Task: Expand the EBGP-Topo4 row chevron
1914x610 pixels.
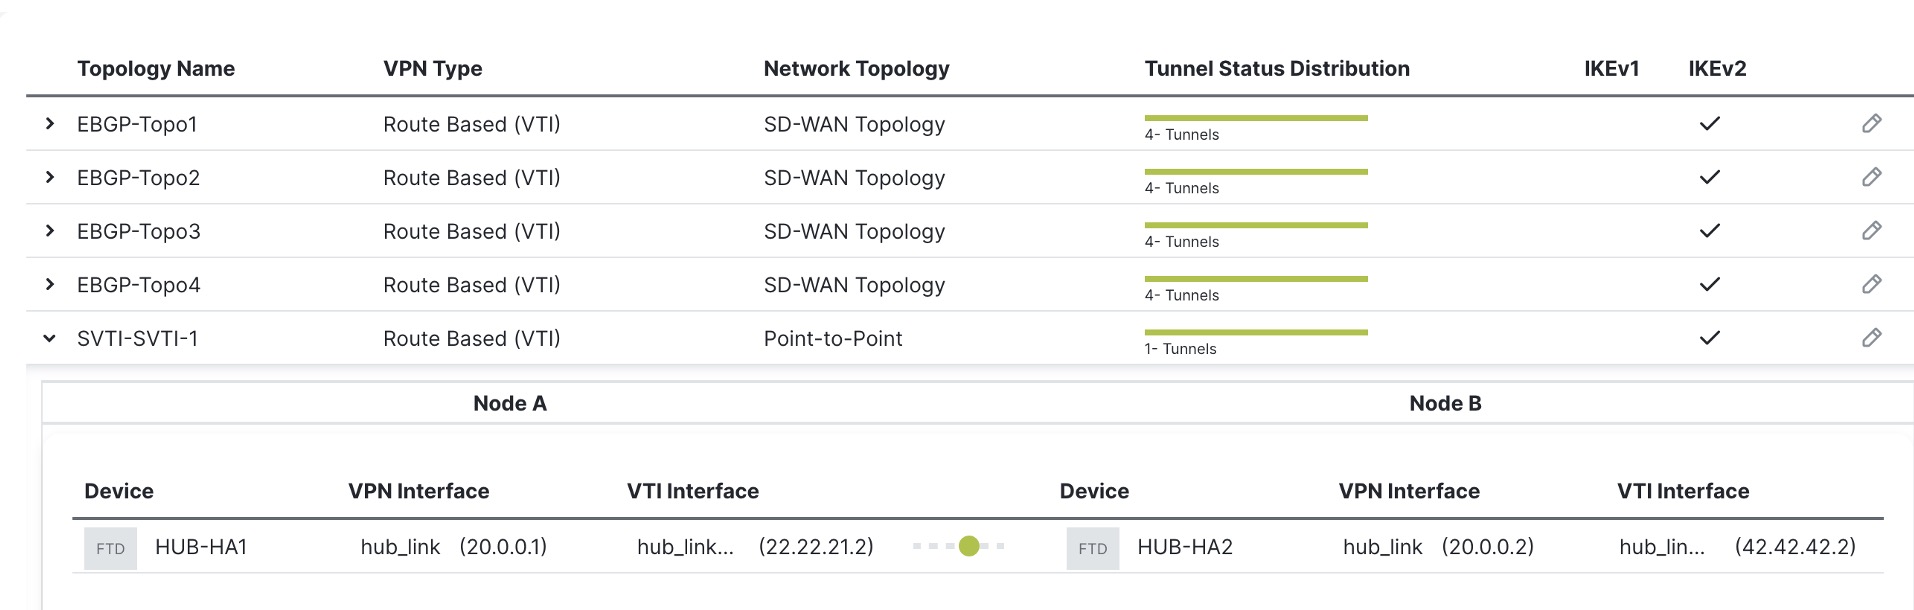Action: pos(50,284)
